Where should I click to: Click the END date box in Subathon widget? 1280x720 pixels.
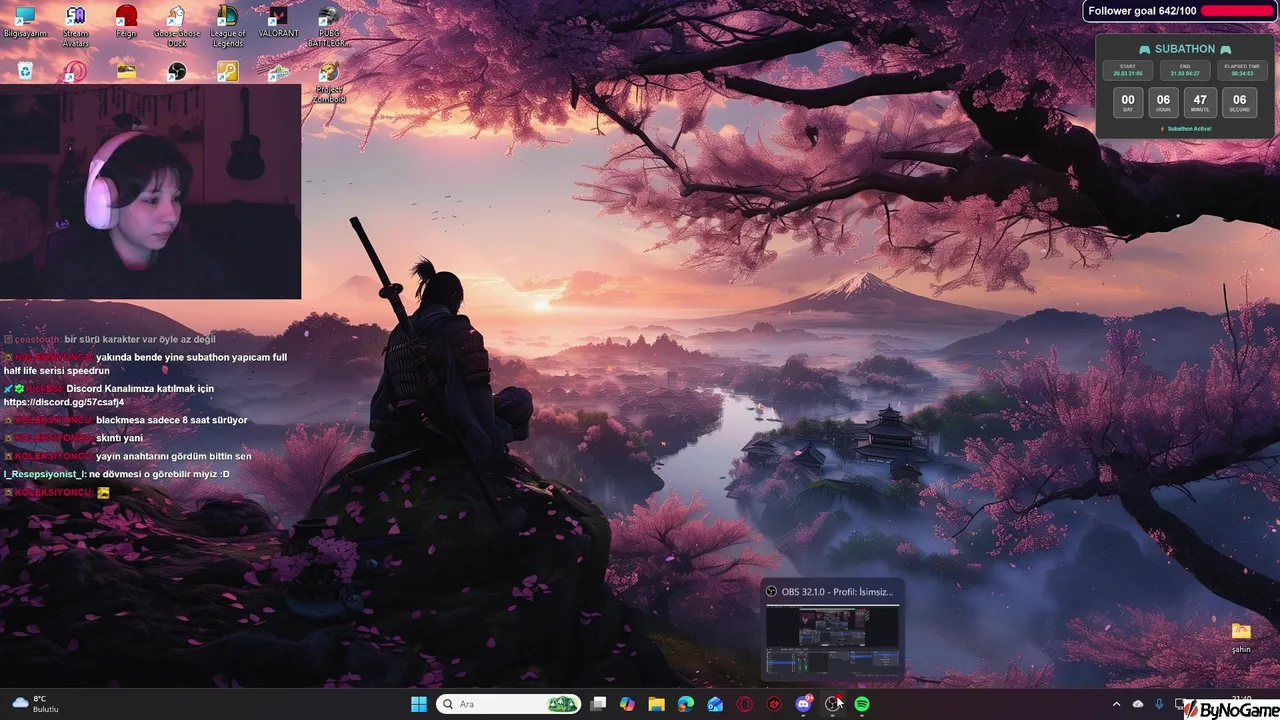tap(1185, 70)
